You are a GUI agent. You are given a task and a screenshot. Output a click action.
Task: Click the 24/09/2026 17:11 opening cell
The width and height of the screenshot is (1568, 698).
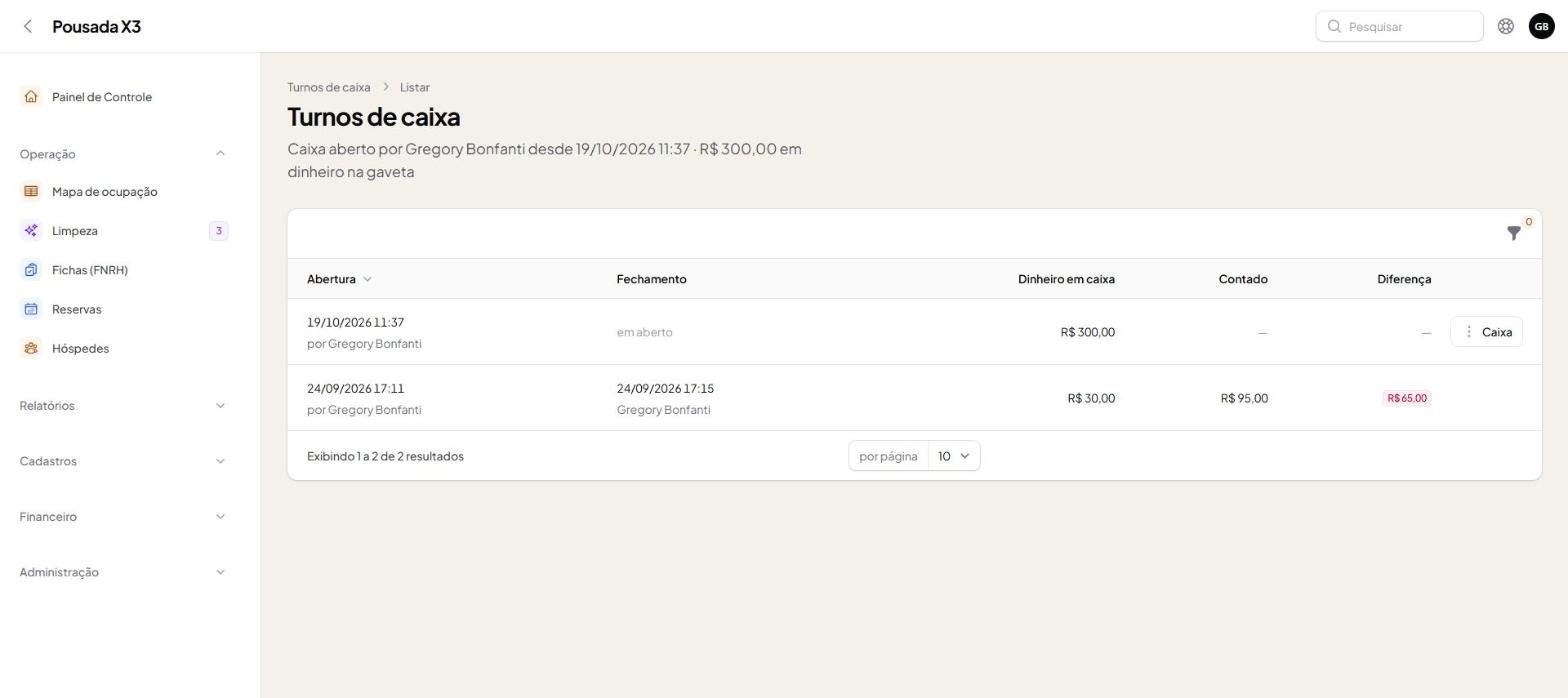[x=355, y=388]
